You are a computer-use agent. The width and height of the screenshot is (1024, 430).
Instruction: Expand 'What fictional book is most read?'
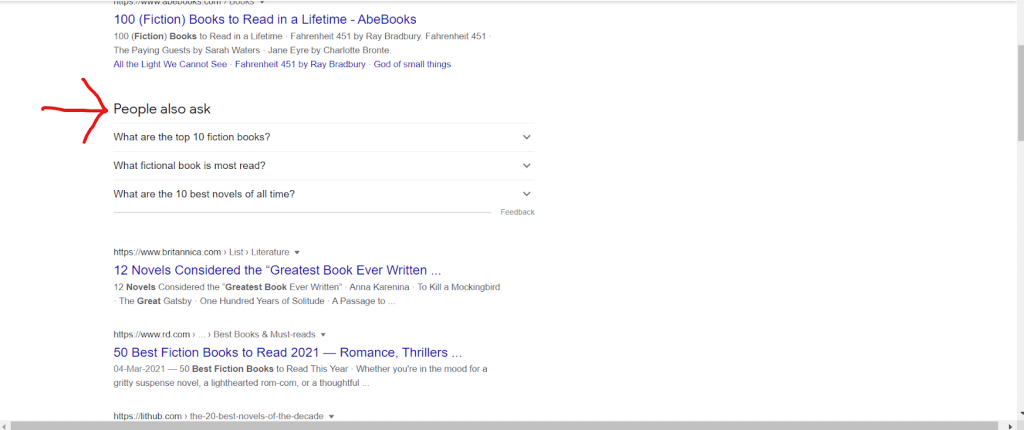point(189,166)
